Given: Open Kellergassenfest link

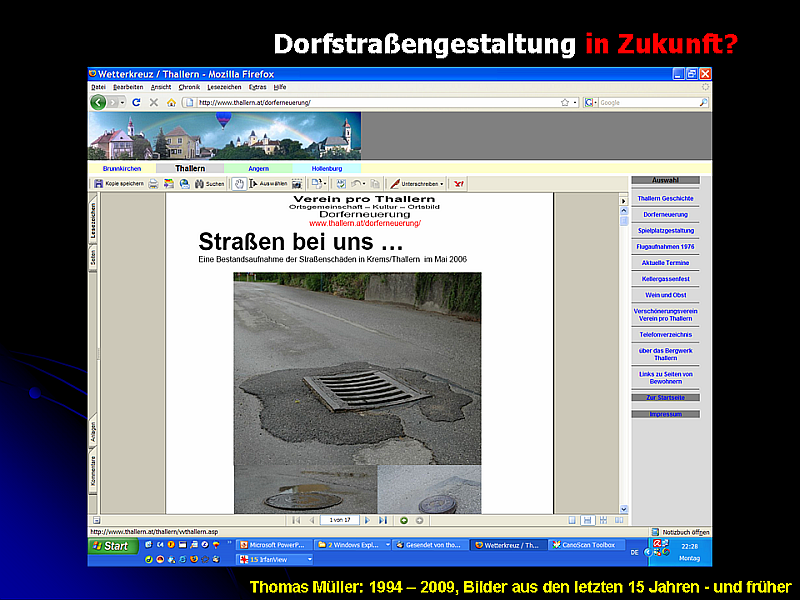Looking at the screenshot, I should click(x=665, y=279).
